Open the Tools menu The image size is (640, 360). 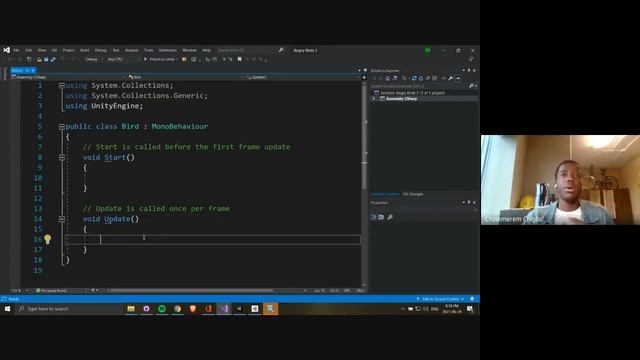pos(149,50)
